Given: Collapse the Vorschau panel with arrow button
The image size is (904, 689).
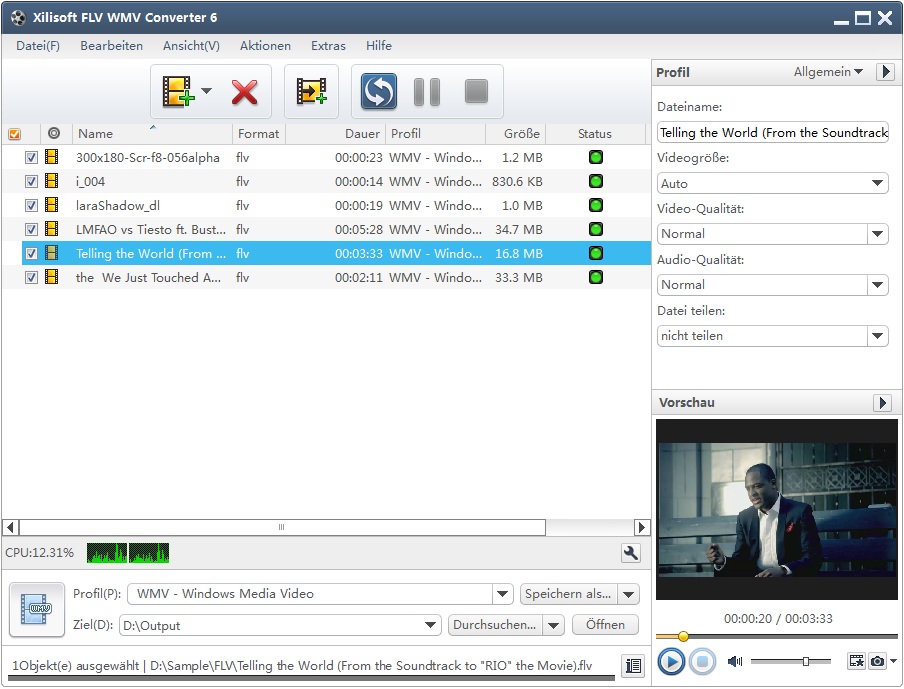Looking at the screenshot, I should point(882,402).
